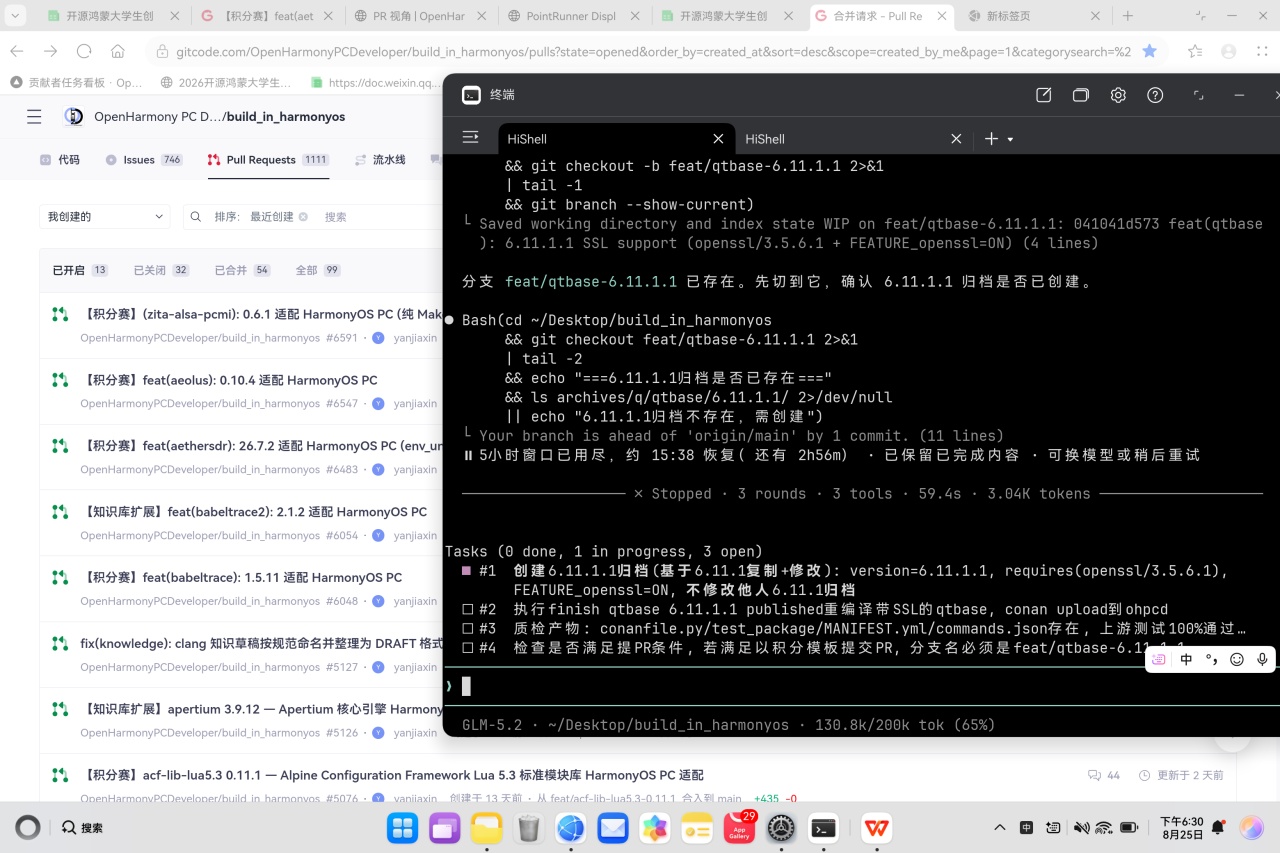Image resolution: width=1280 pixels, height=853 pixels.
Task: Open the notification bell in the tray
Action: (1218, 828)
